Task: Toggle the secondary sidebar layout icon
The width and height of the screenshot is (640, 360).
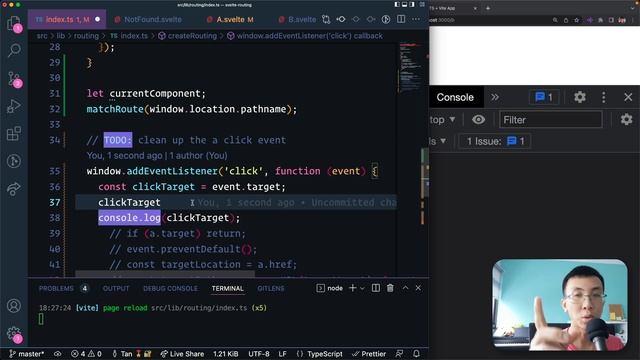Action: 412,4
